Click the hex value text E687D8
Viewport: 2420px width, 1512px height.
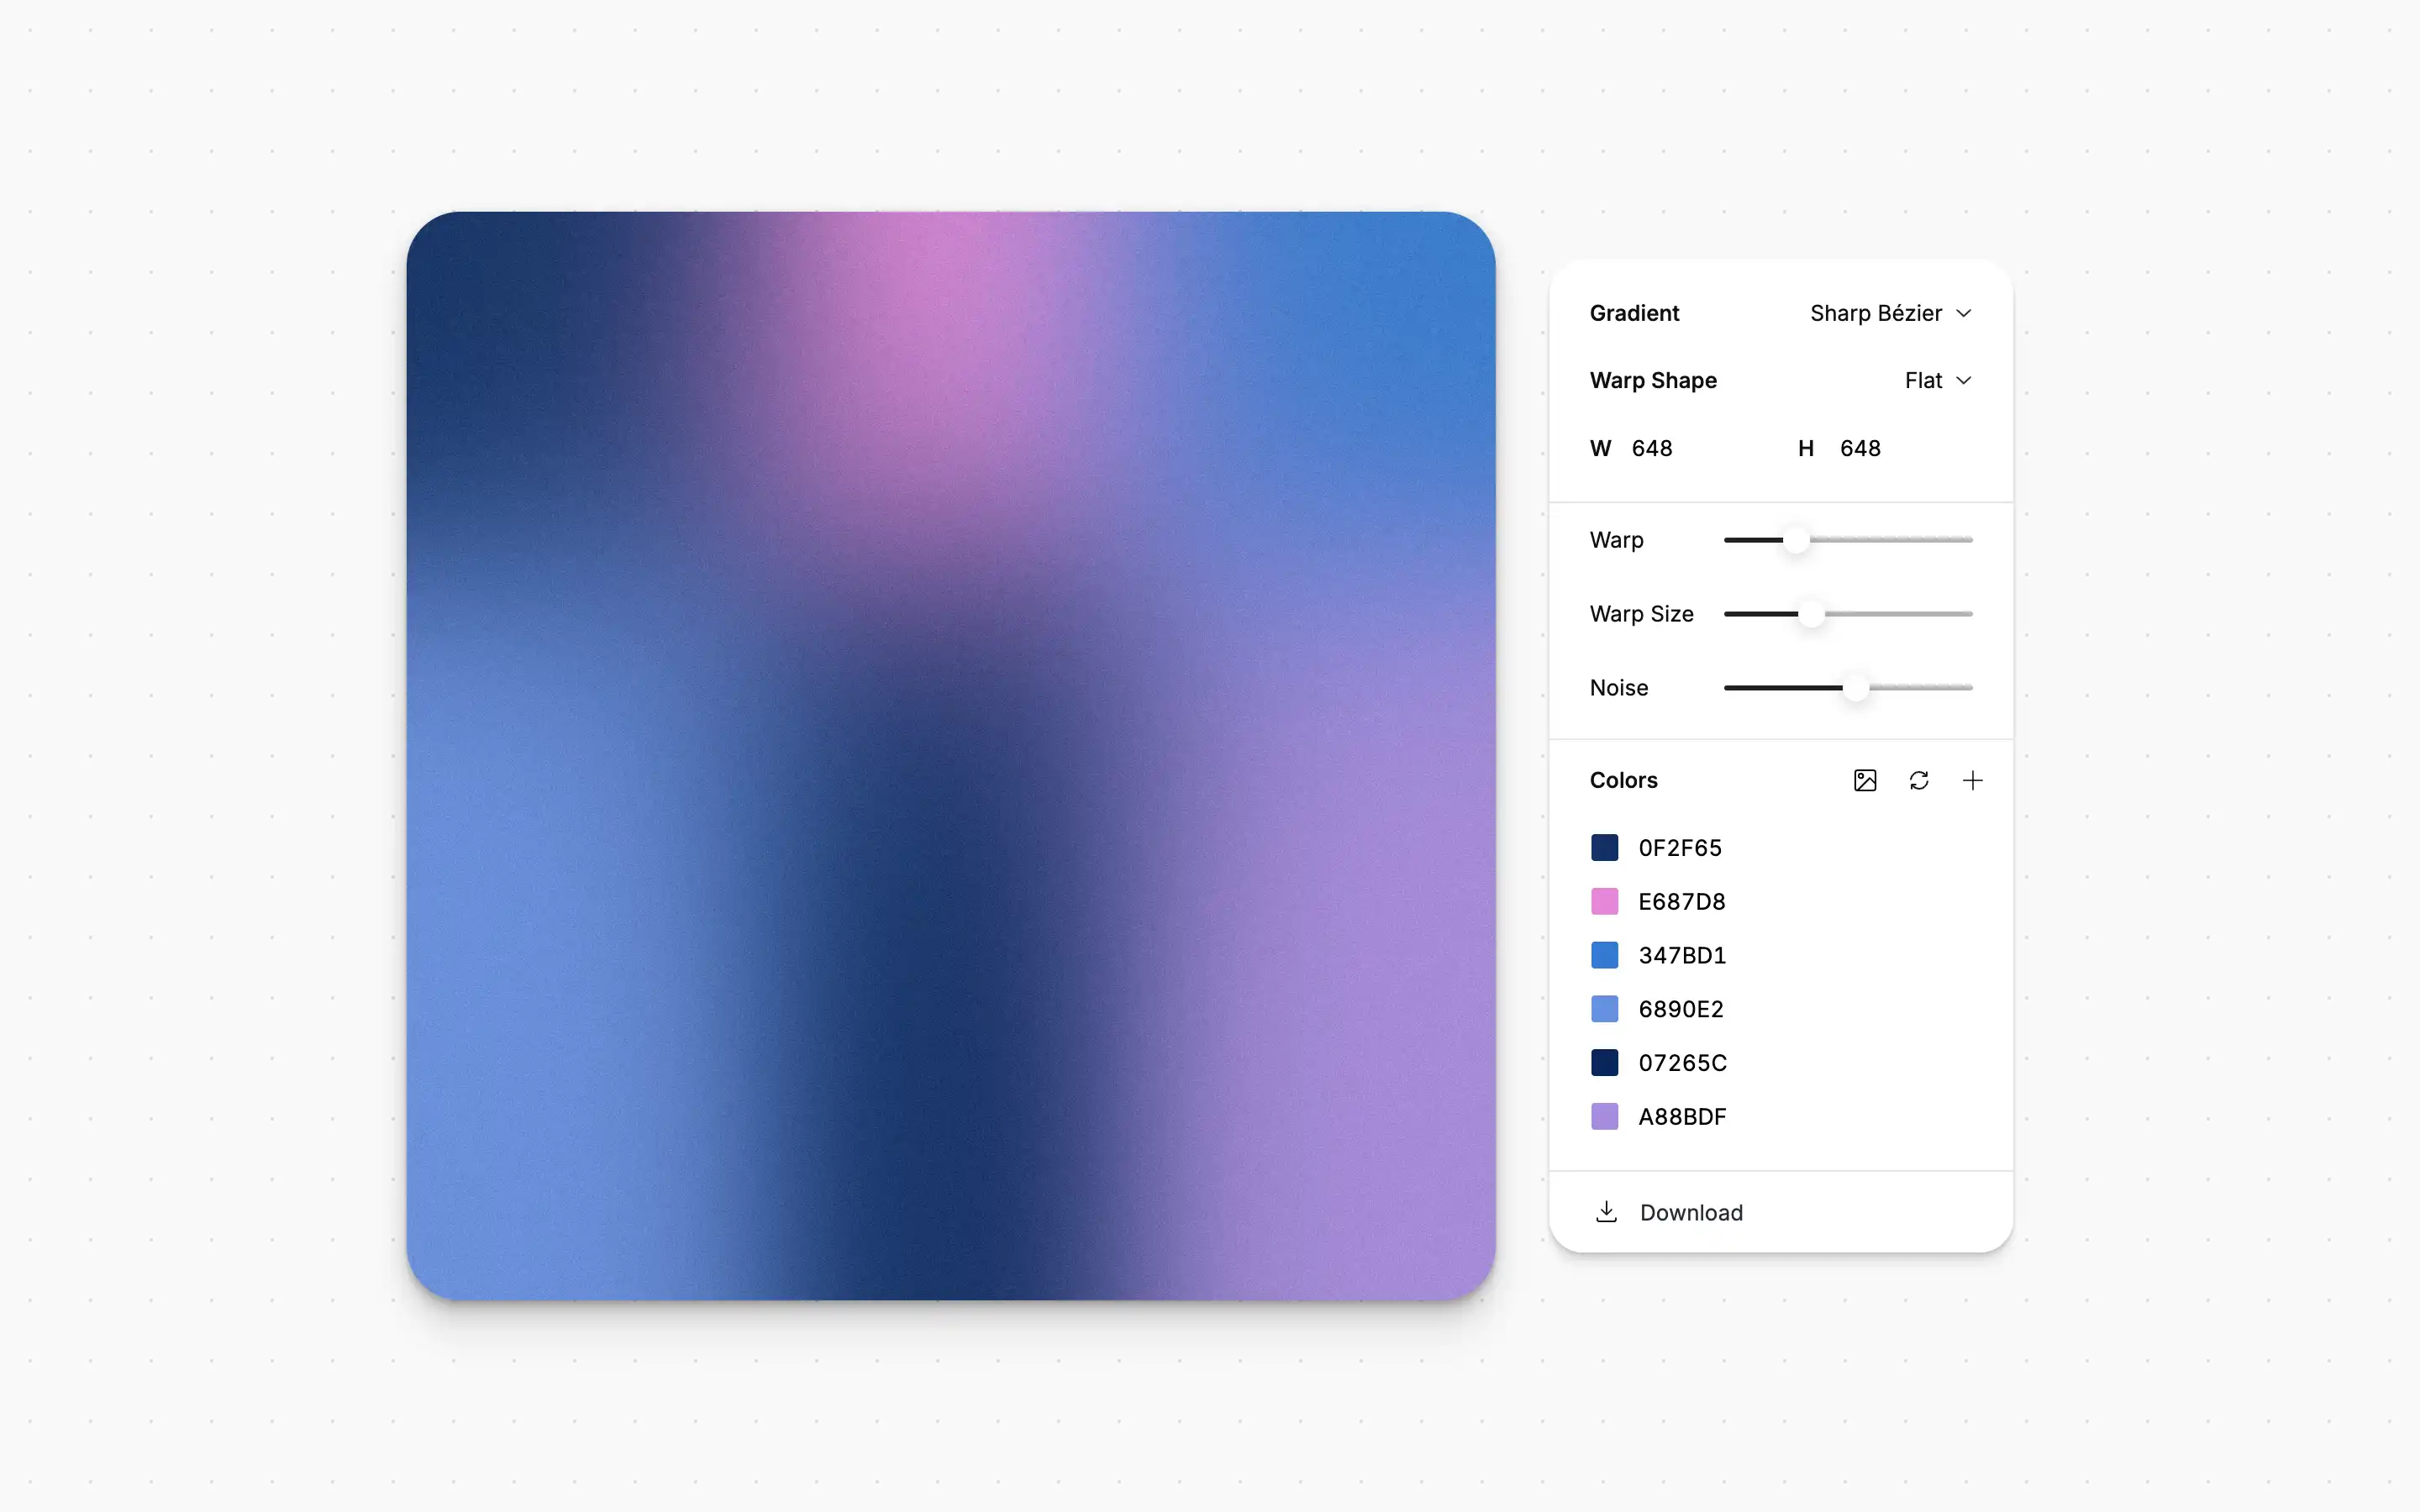(x=1682, y=902)
